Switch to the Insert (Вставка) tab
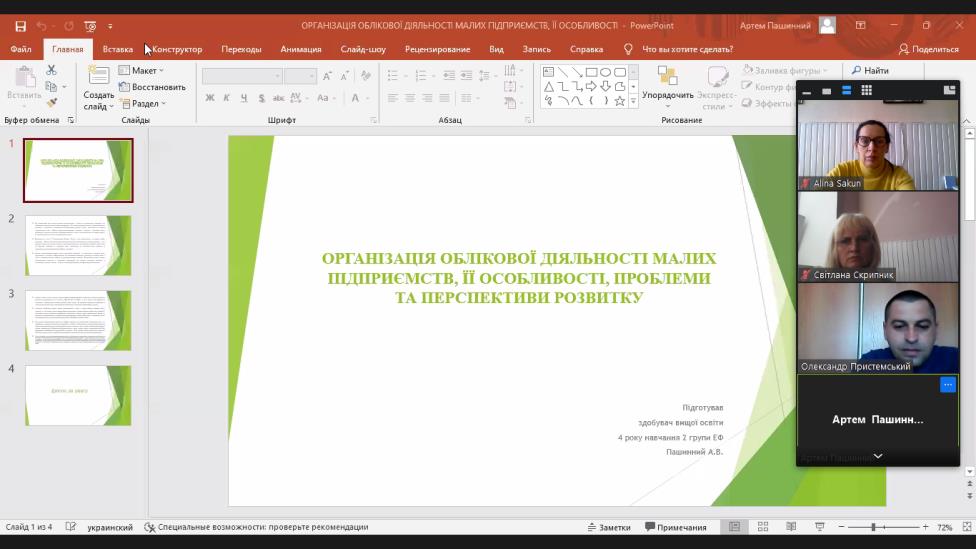The height and width of the screenshot is (549, 976). [118, 49]
